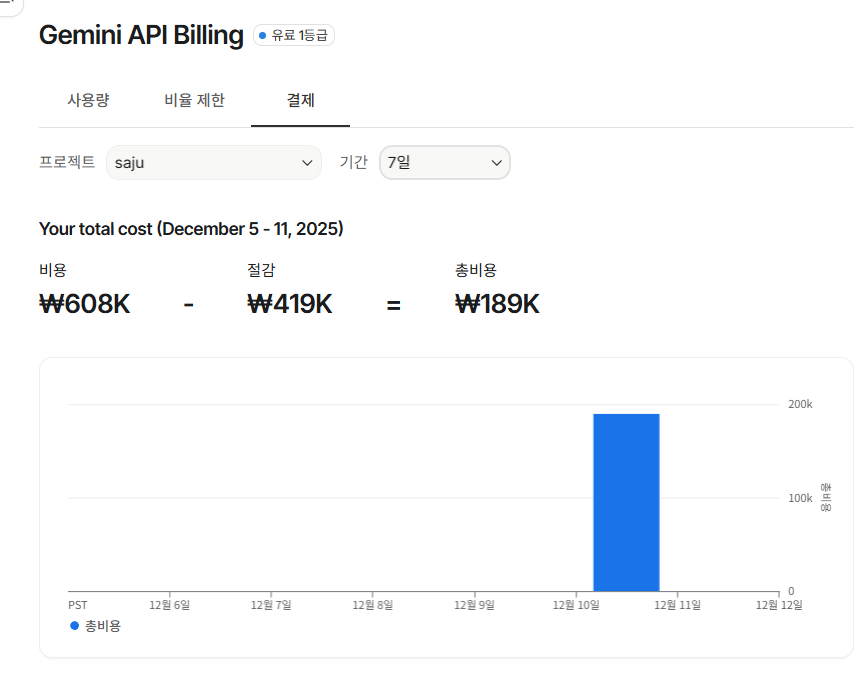Viewport: 866px width, 684px height.
Task: Select the 결제 tab
Action: [300, 100]
